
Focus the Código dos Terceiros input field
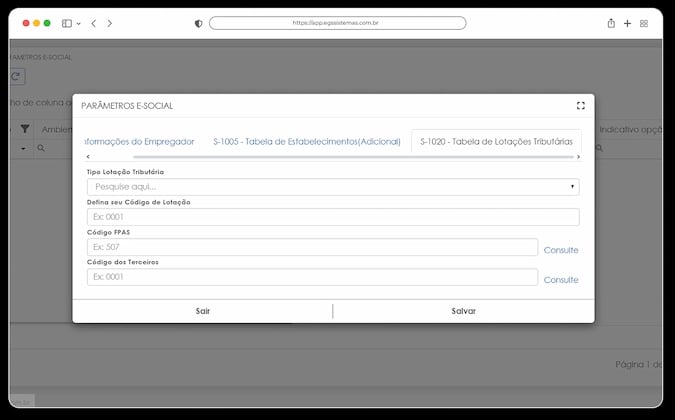(x=312, y=277)
